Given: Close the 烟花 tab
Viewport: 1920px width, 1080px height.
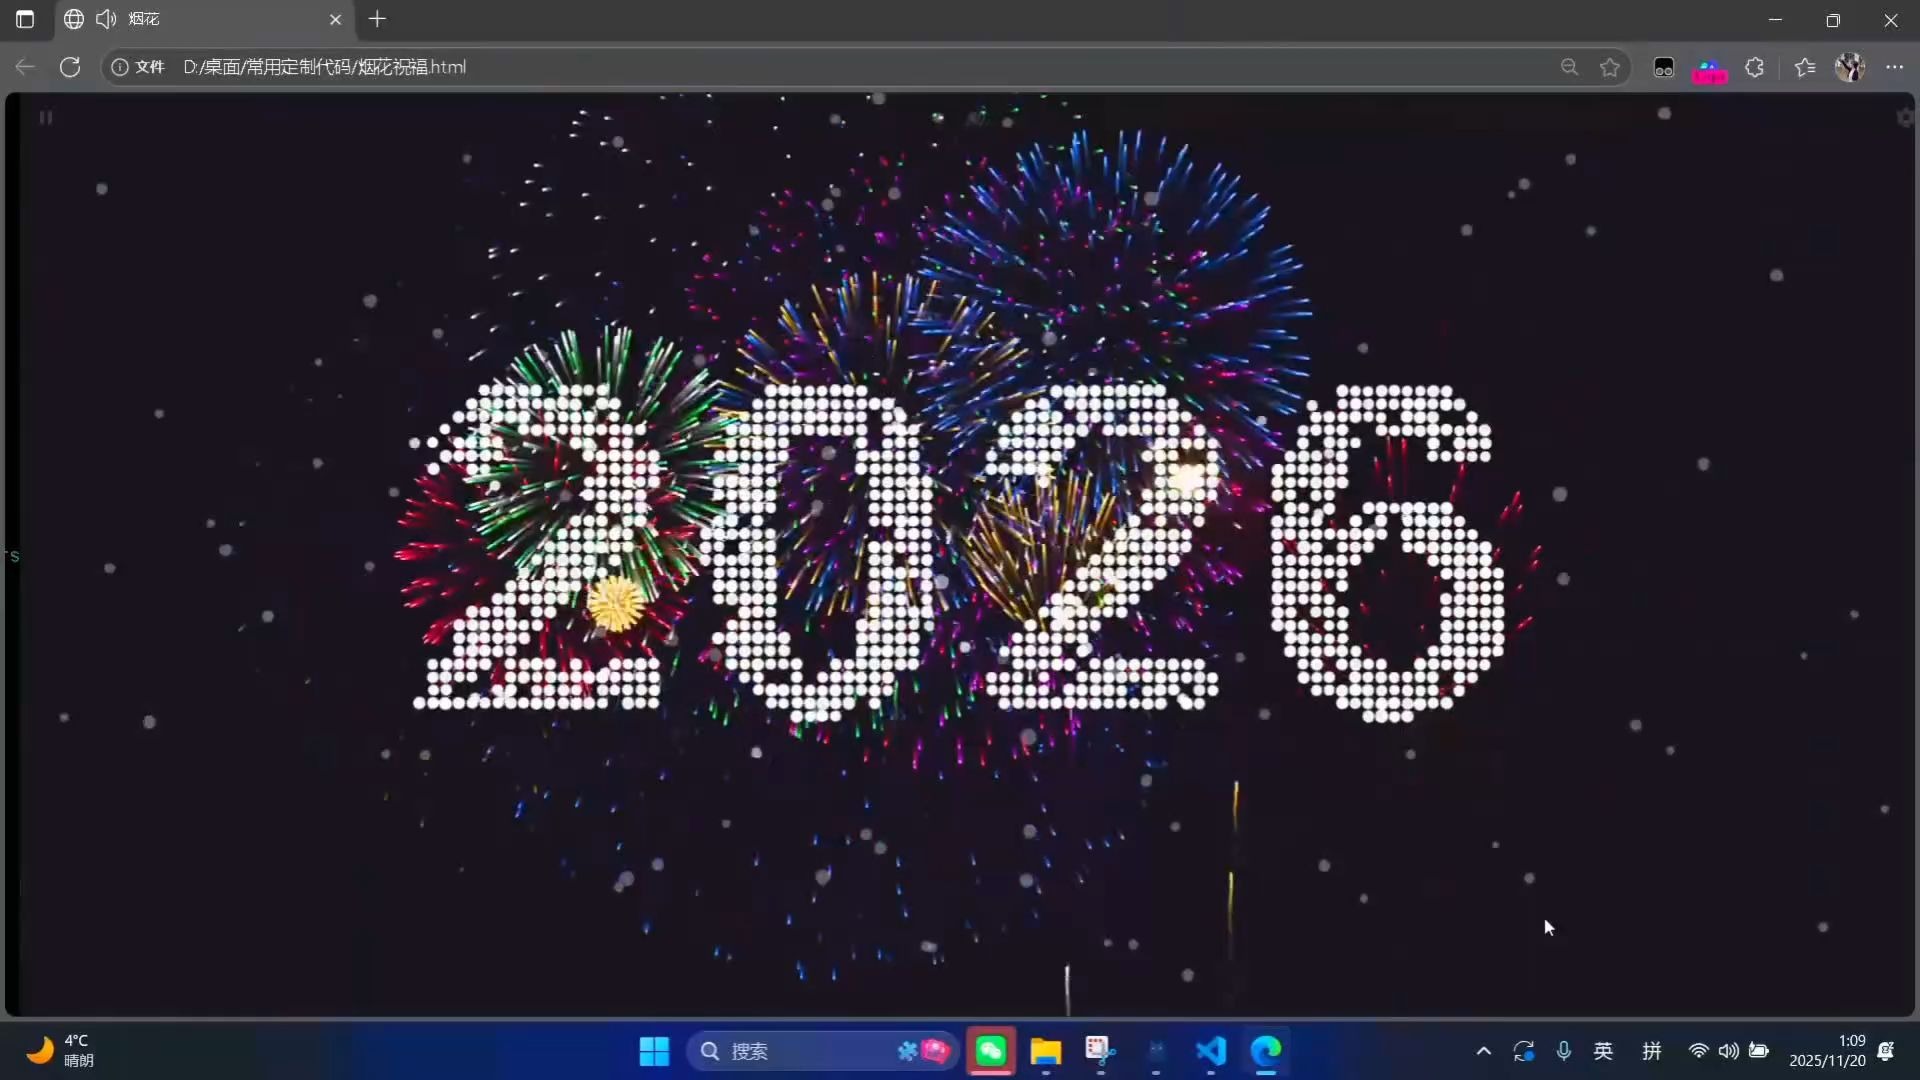Looking at the screenshot, I should coord(335,19).
